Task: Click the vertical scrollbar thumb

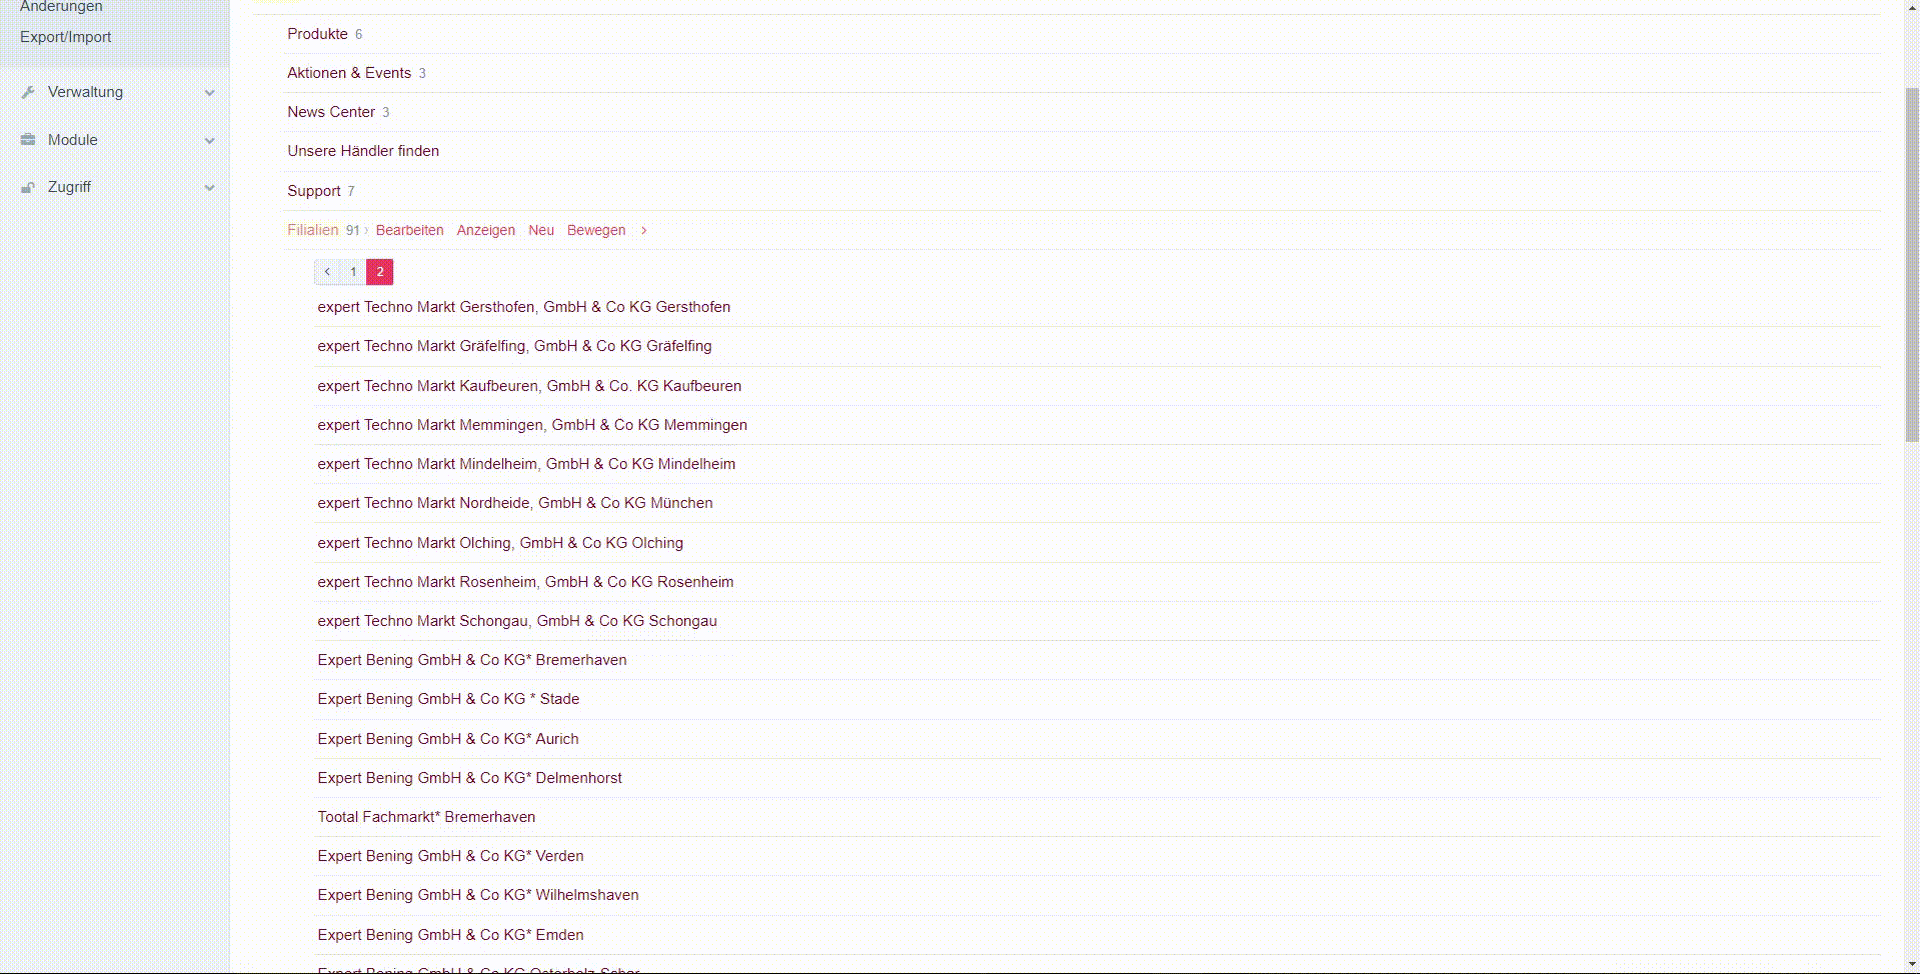Action: coord(1912,264)
